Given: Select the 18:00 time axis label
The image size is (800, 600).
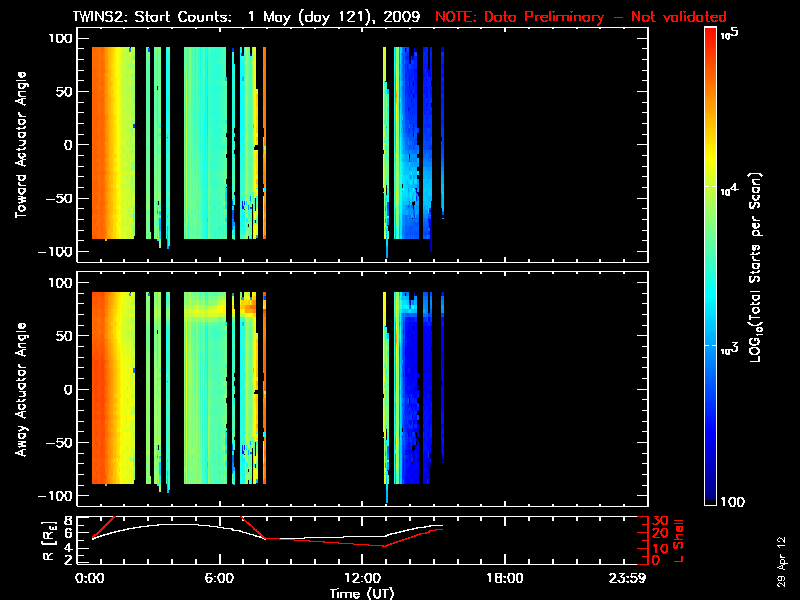Looking at the screenshot, I should pyautogui.click(x=504, y=579).
